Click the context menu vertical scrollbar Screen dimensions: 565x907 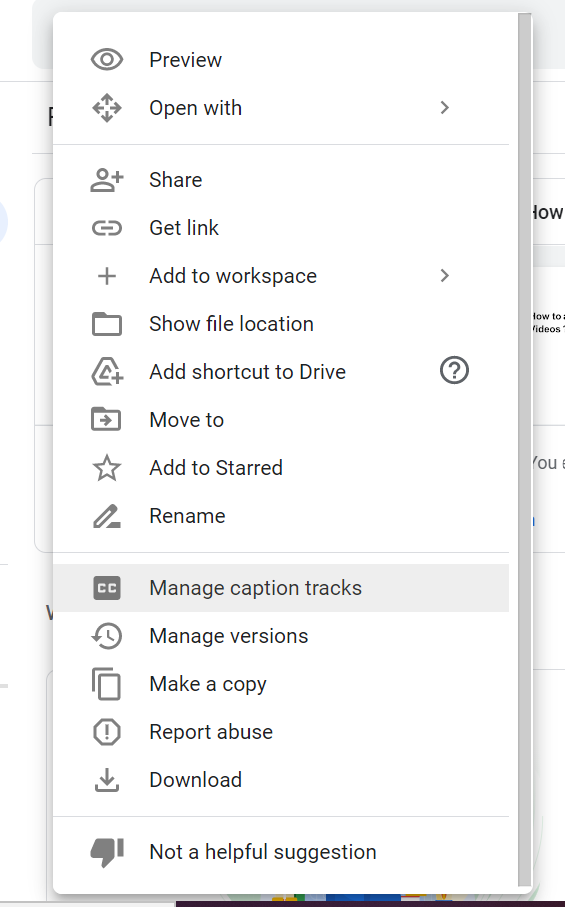[525, 449]
